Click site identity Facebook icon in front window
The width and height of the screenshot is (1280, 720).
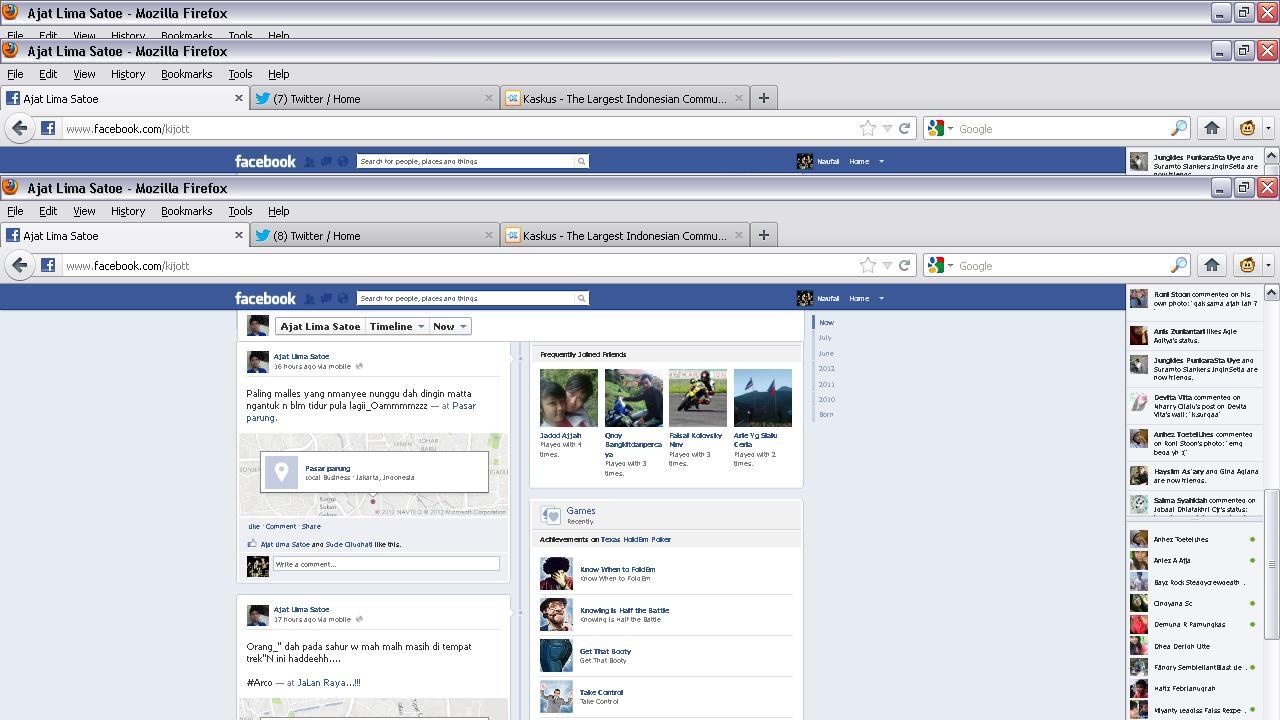click(x=48, y=265)
